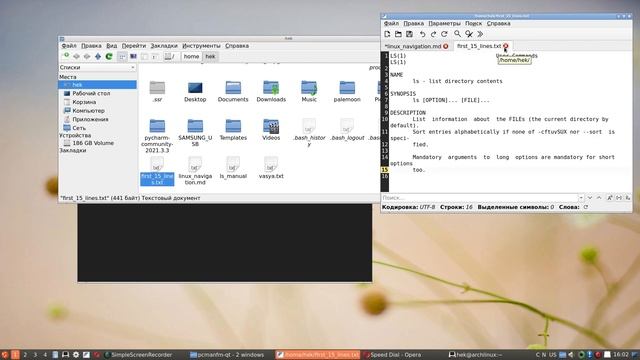Screen dimensions: 640x360
Task: Create new document in text editor toolbar
Action: point(387,34)
